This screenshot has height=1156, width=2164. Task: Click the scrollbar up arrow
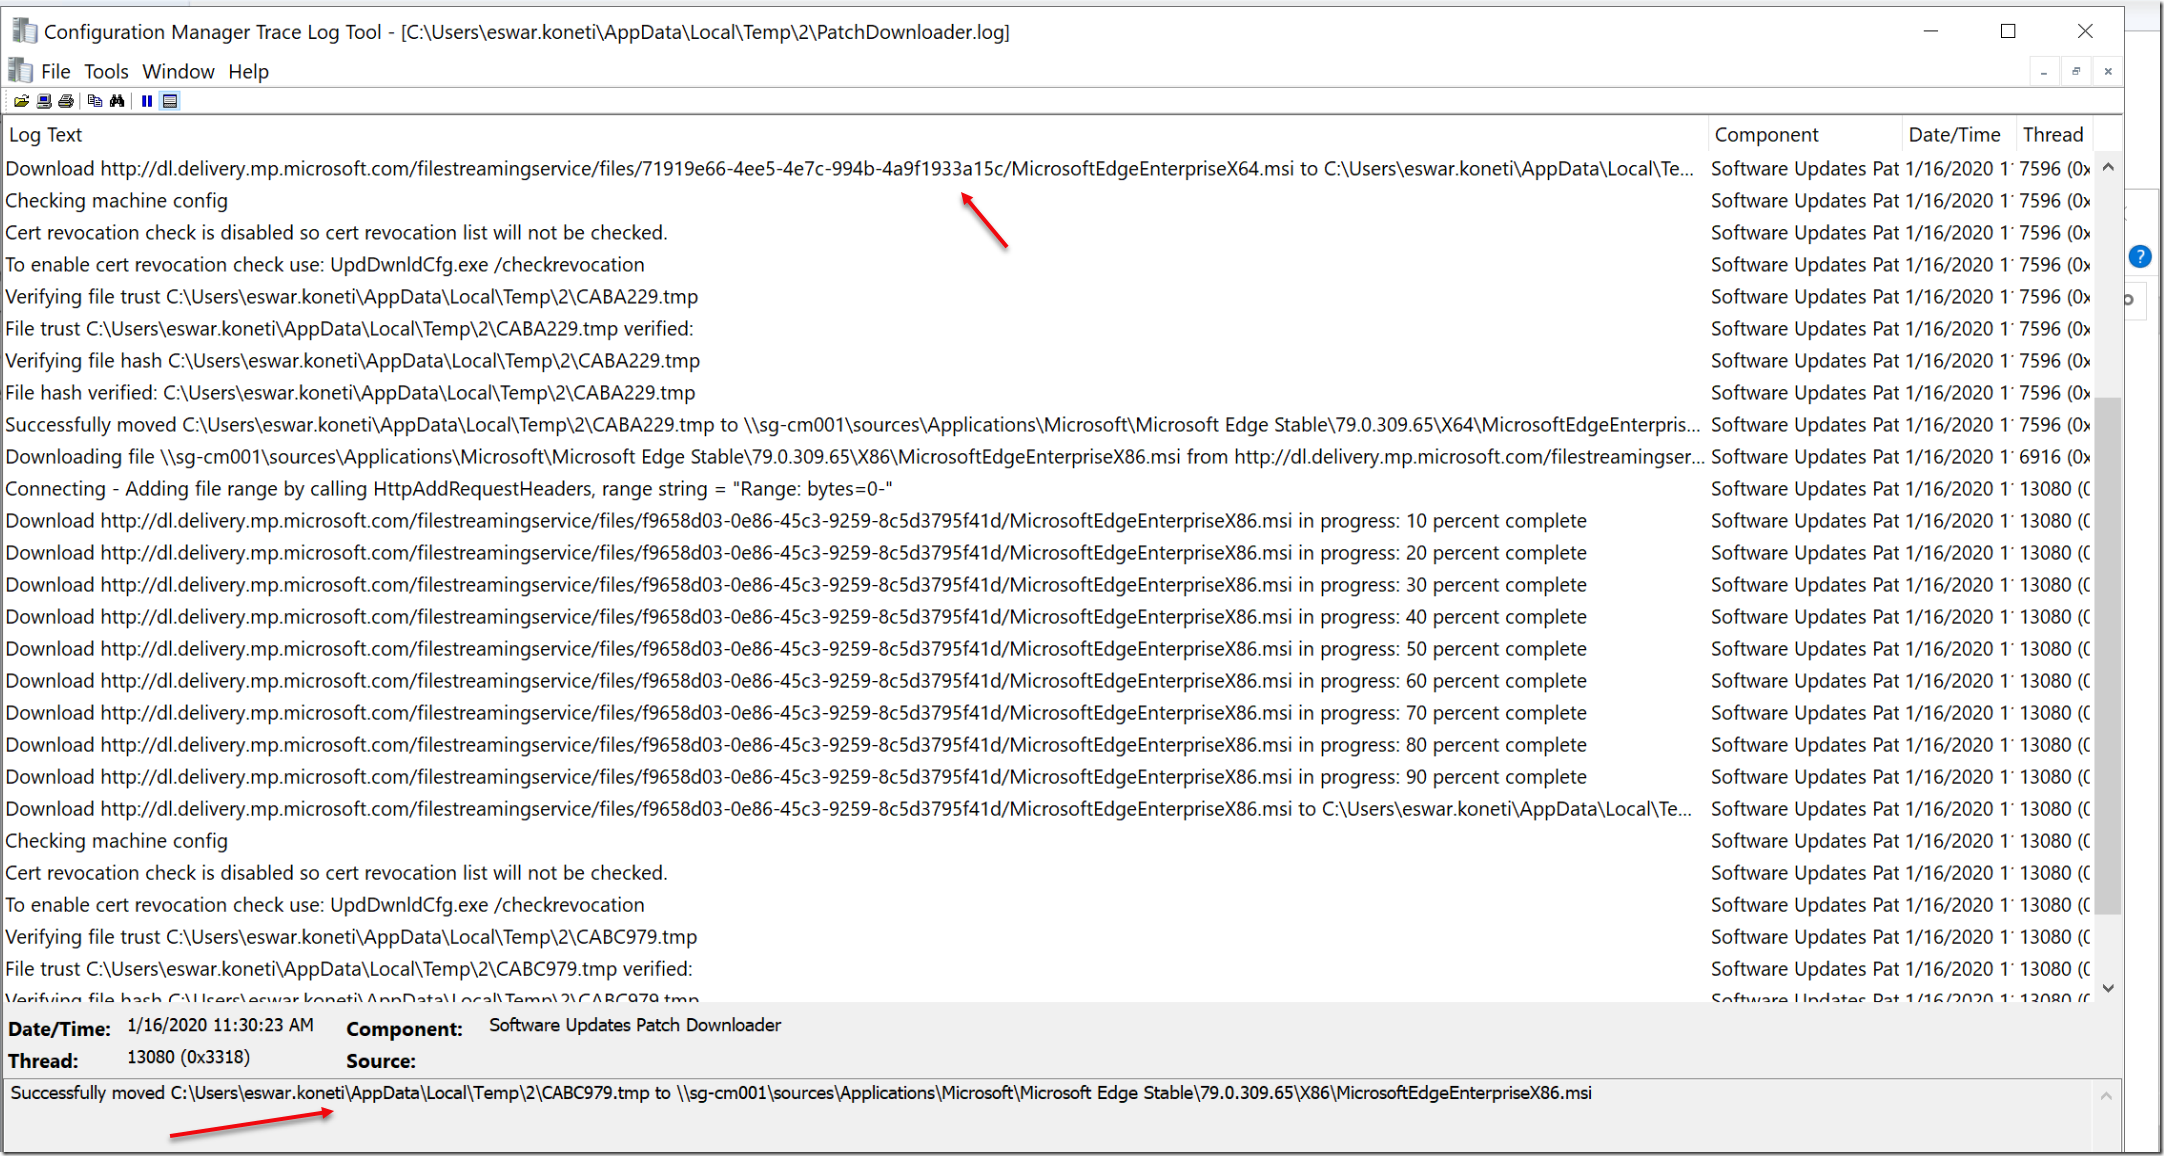tap(2108, 167)
